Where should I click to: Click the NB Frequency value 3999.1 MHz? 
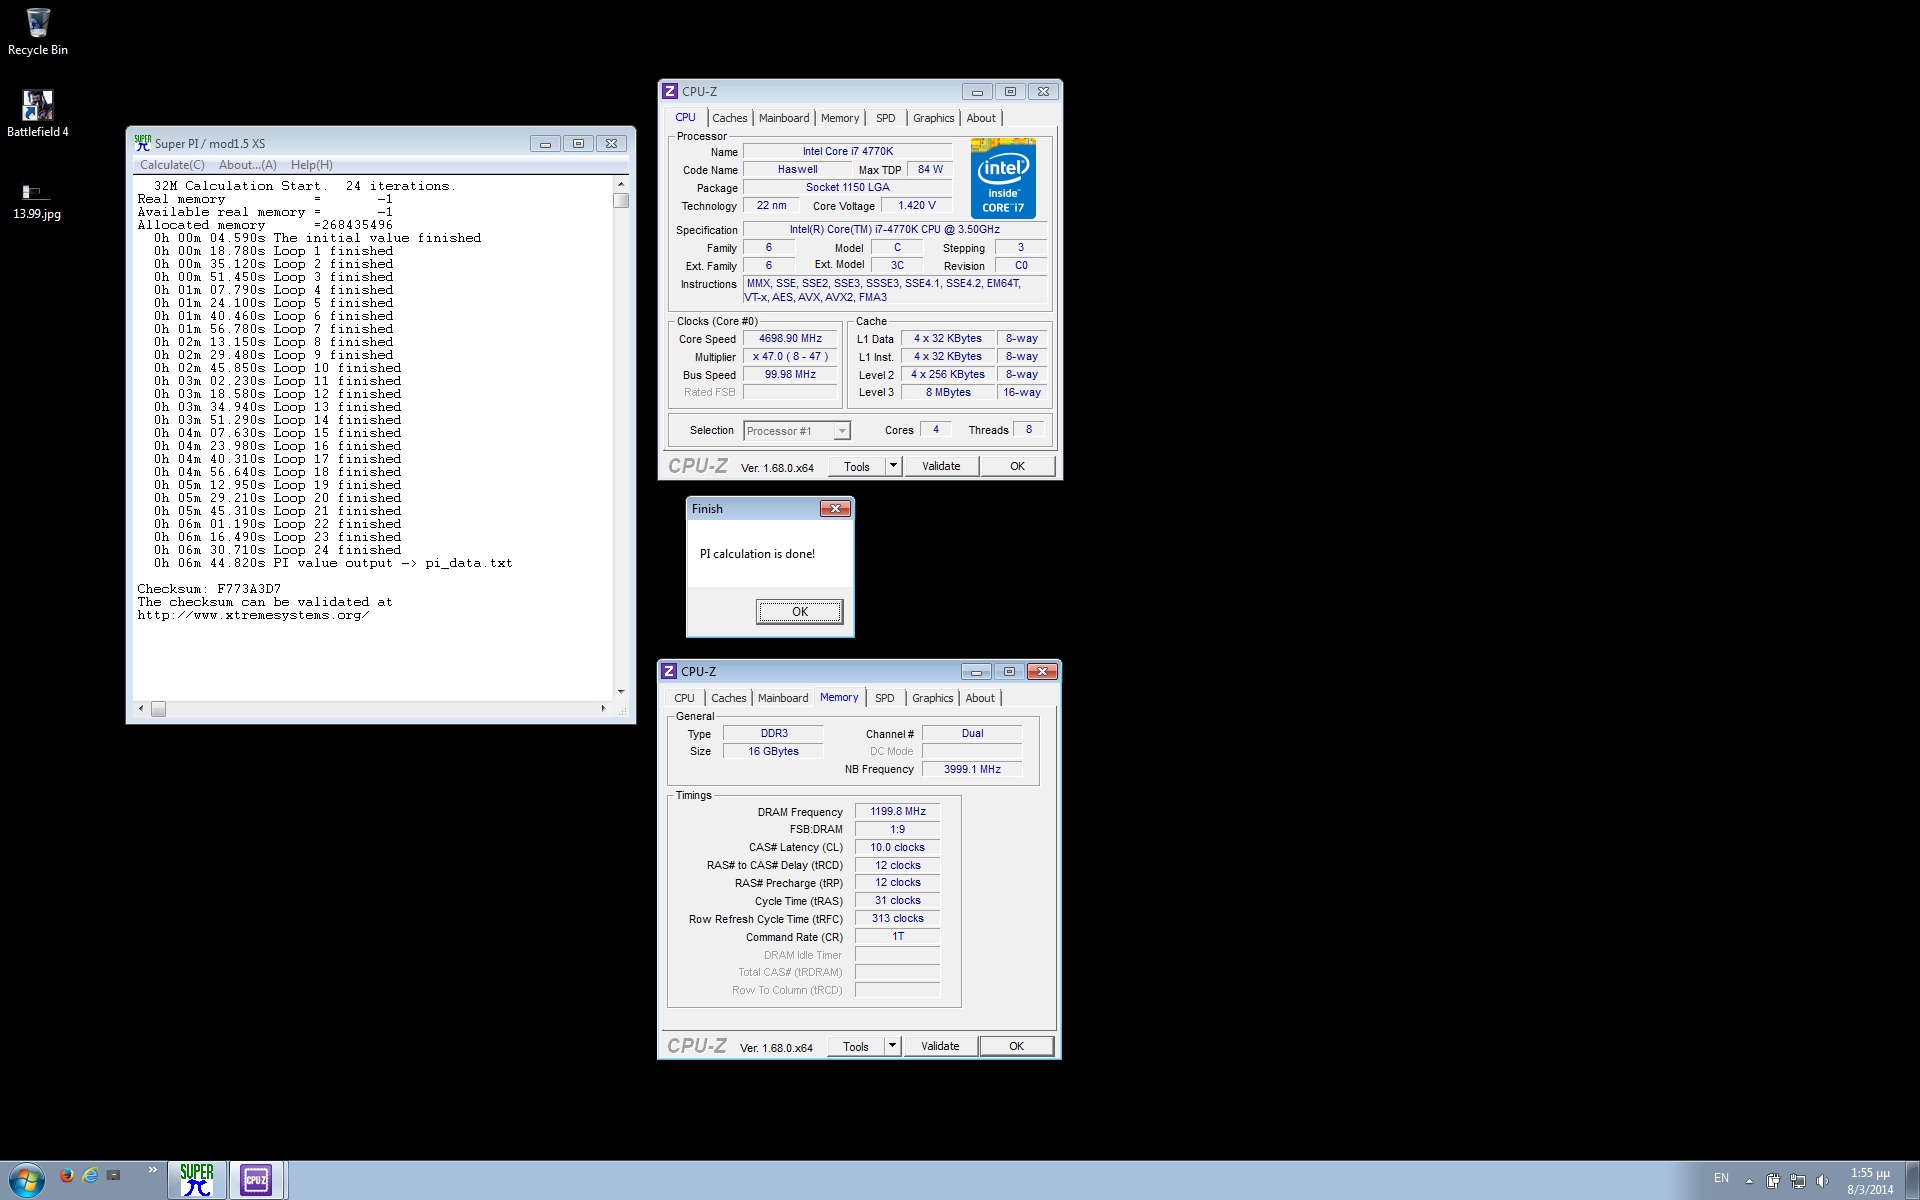click(972, 769)
